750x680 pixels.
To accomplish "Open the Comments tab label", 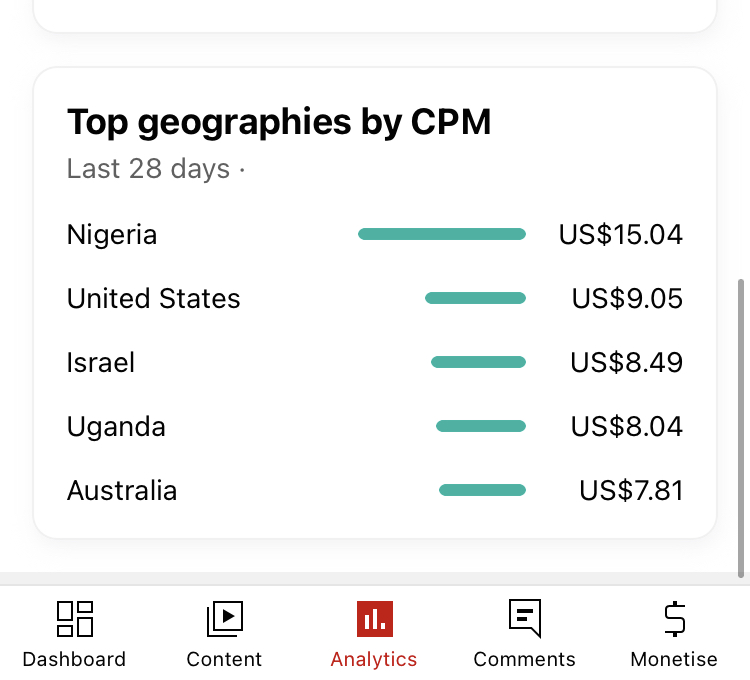I will [x=524, y=659].
